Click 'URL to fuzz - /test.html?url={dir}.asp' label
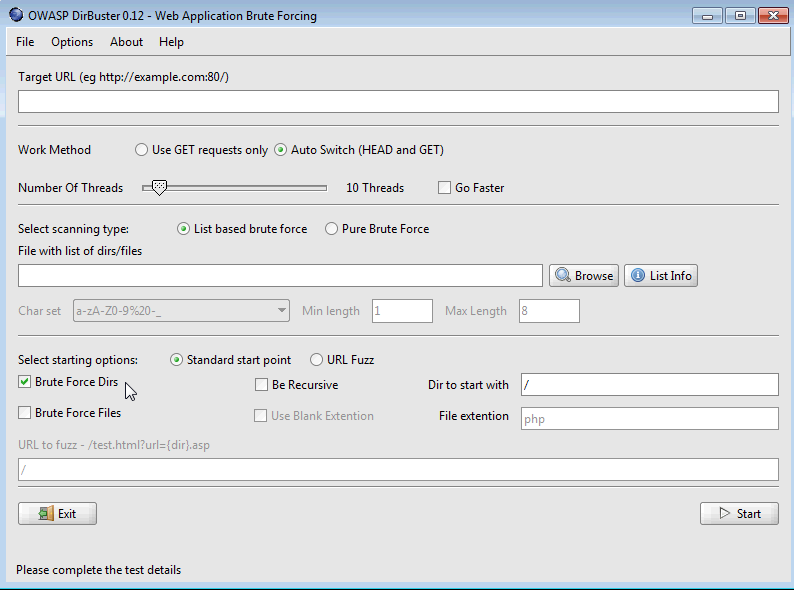 114,445
